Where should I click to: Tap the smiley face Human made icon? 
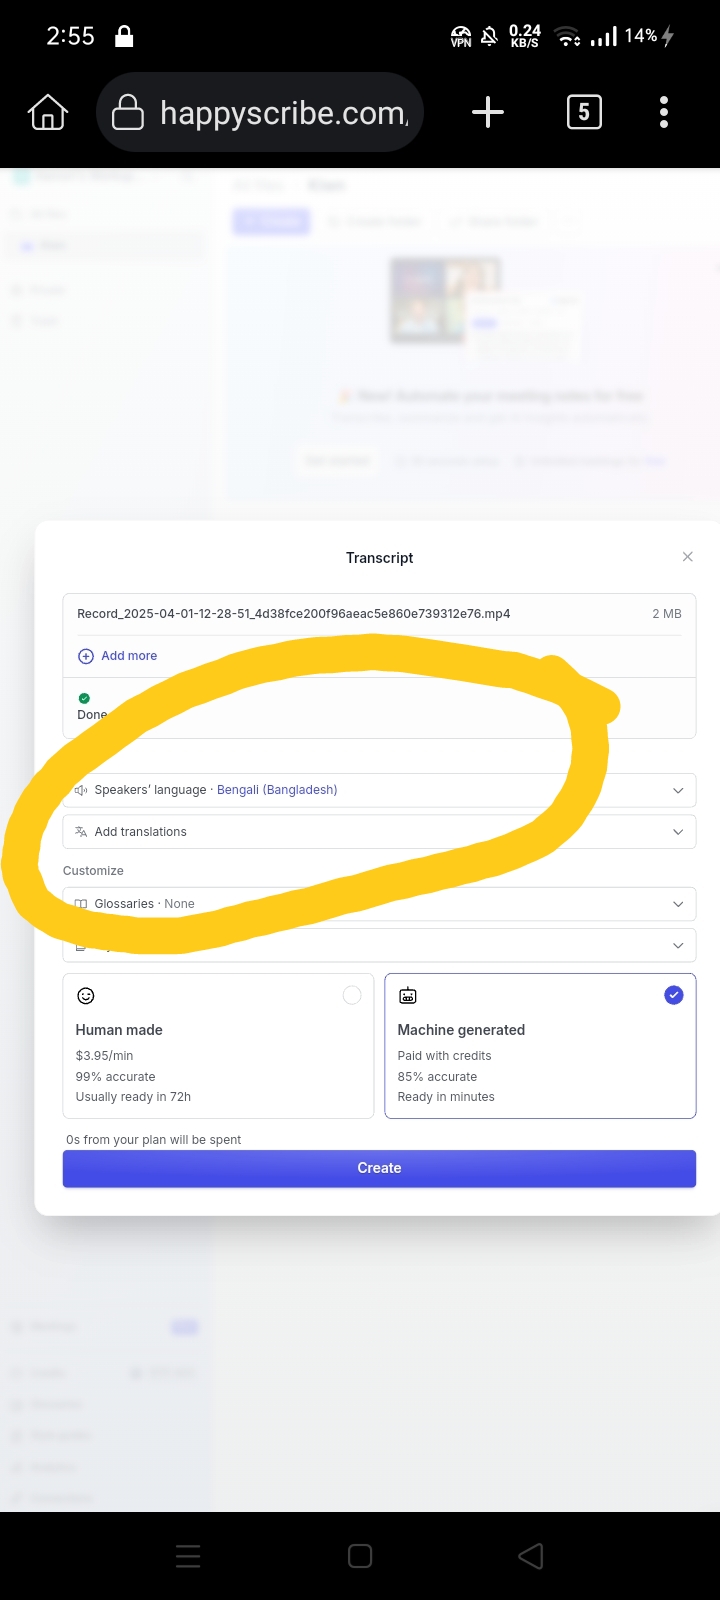[86, 996]
